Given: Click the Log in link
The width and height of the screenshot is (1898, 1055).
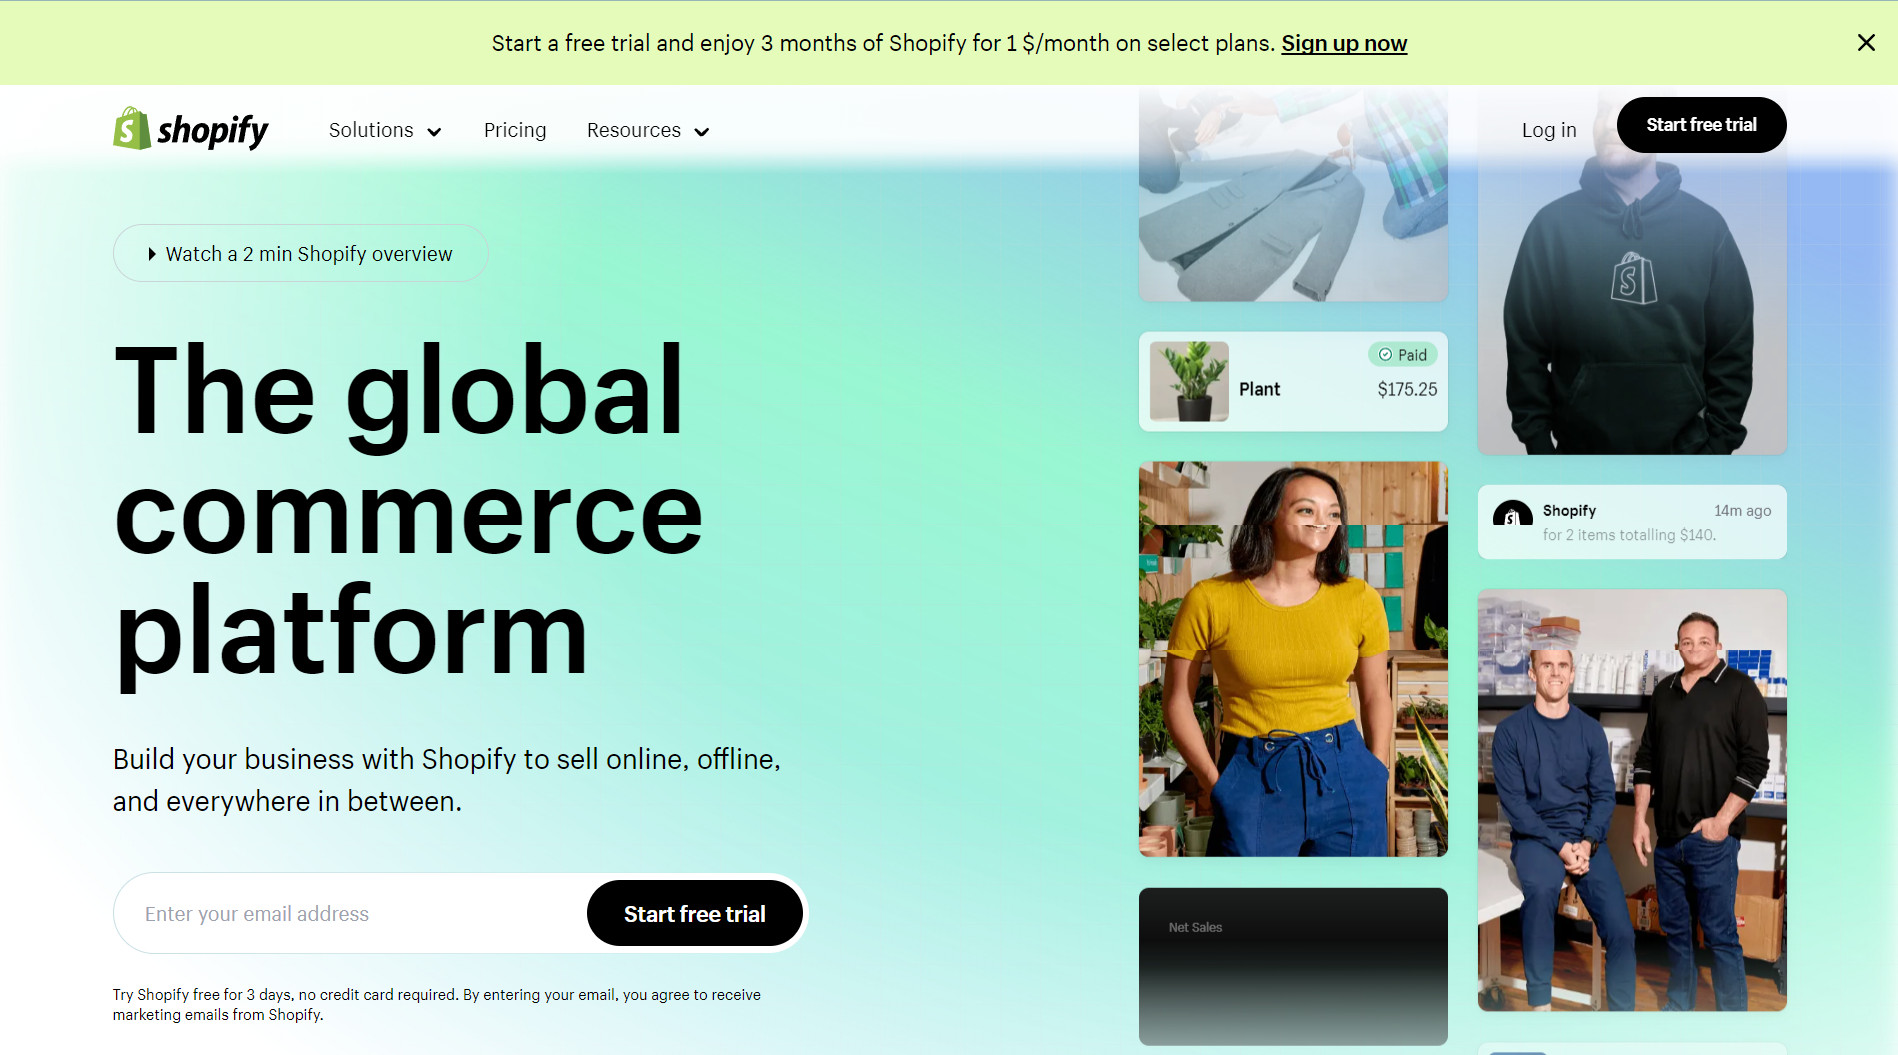Looking at the screenshot, I should pyautogui.click(x=1549, y=130).
